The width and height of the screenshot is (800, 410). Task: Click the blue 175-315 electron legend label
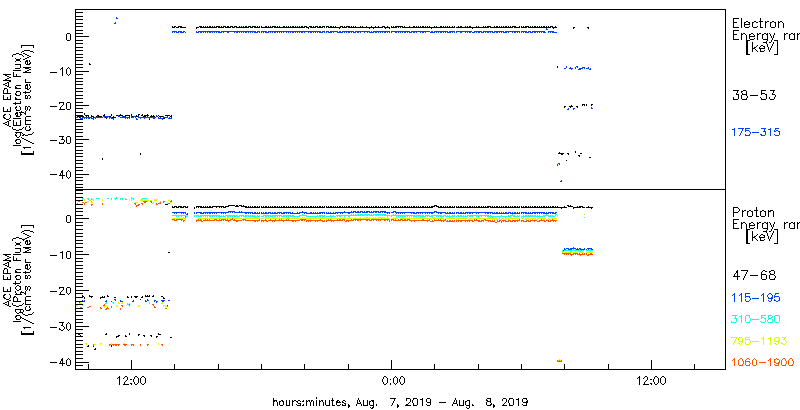(x=756, y=132)
